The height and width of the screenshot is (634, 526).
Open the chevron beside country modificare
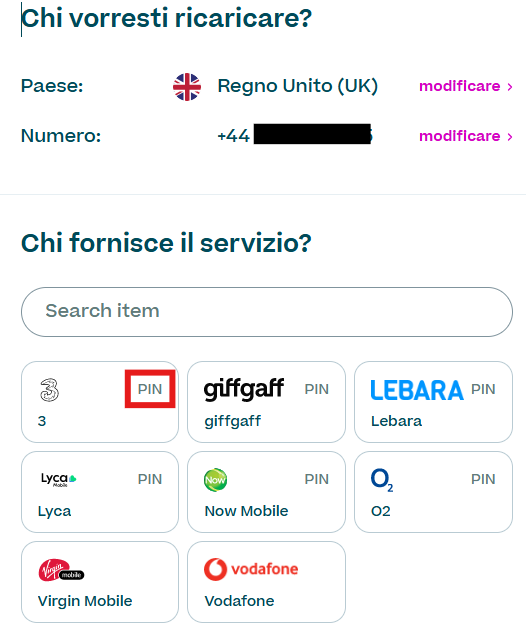coord(510,87)
